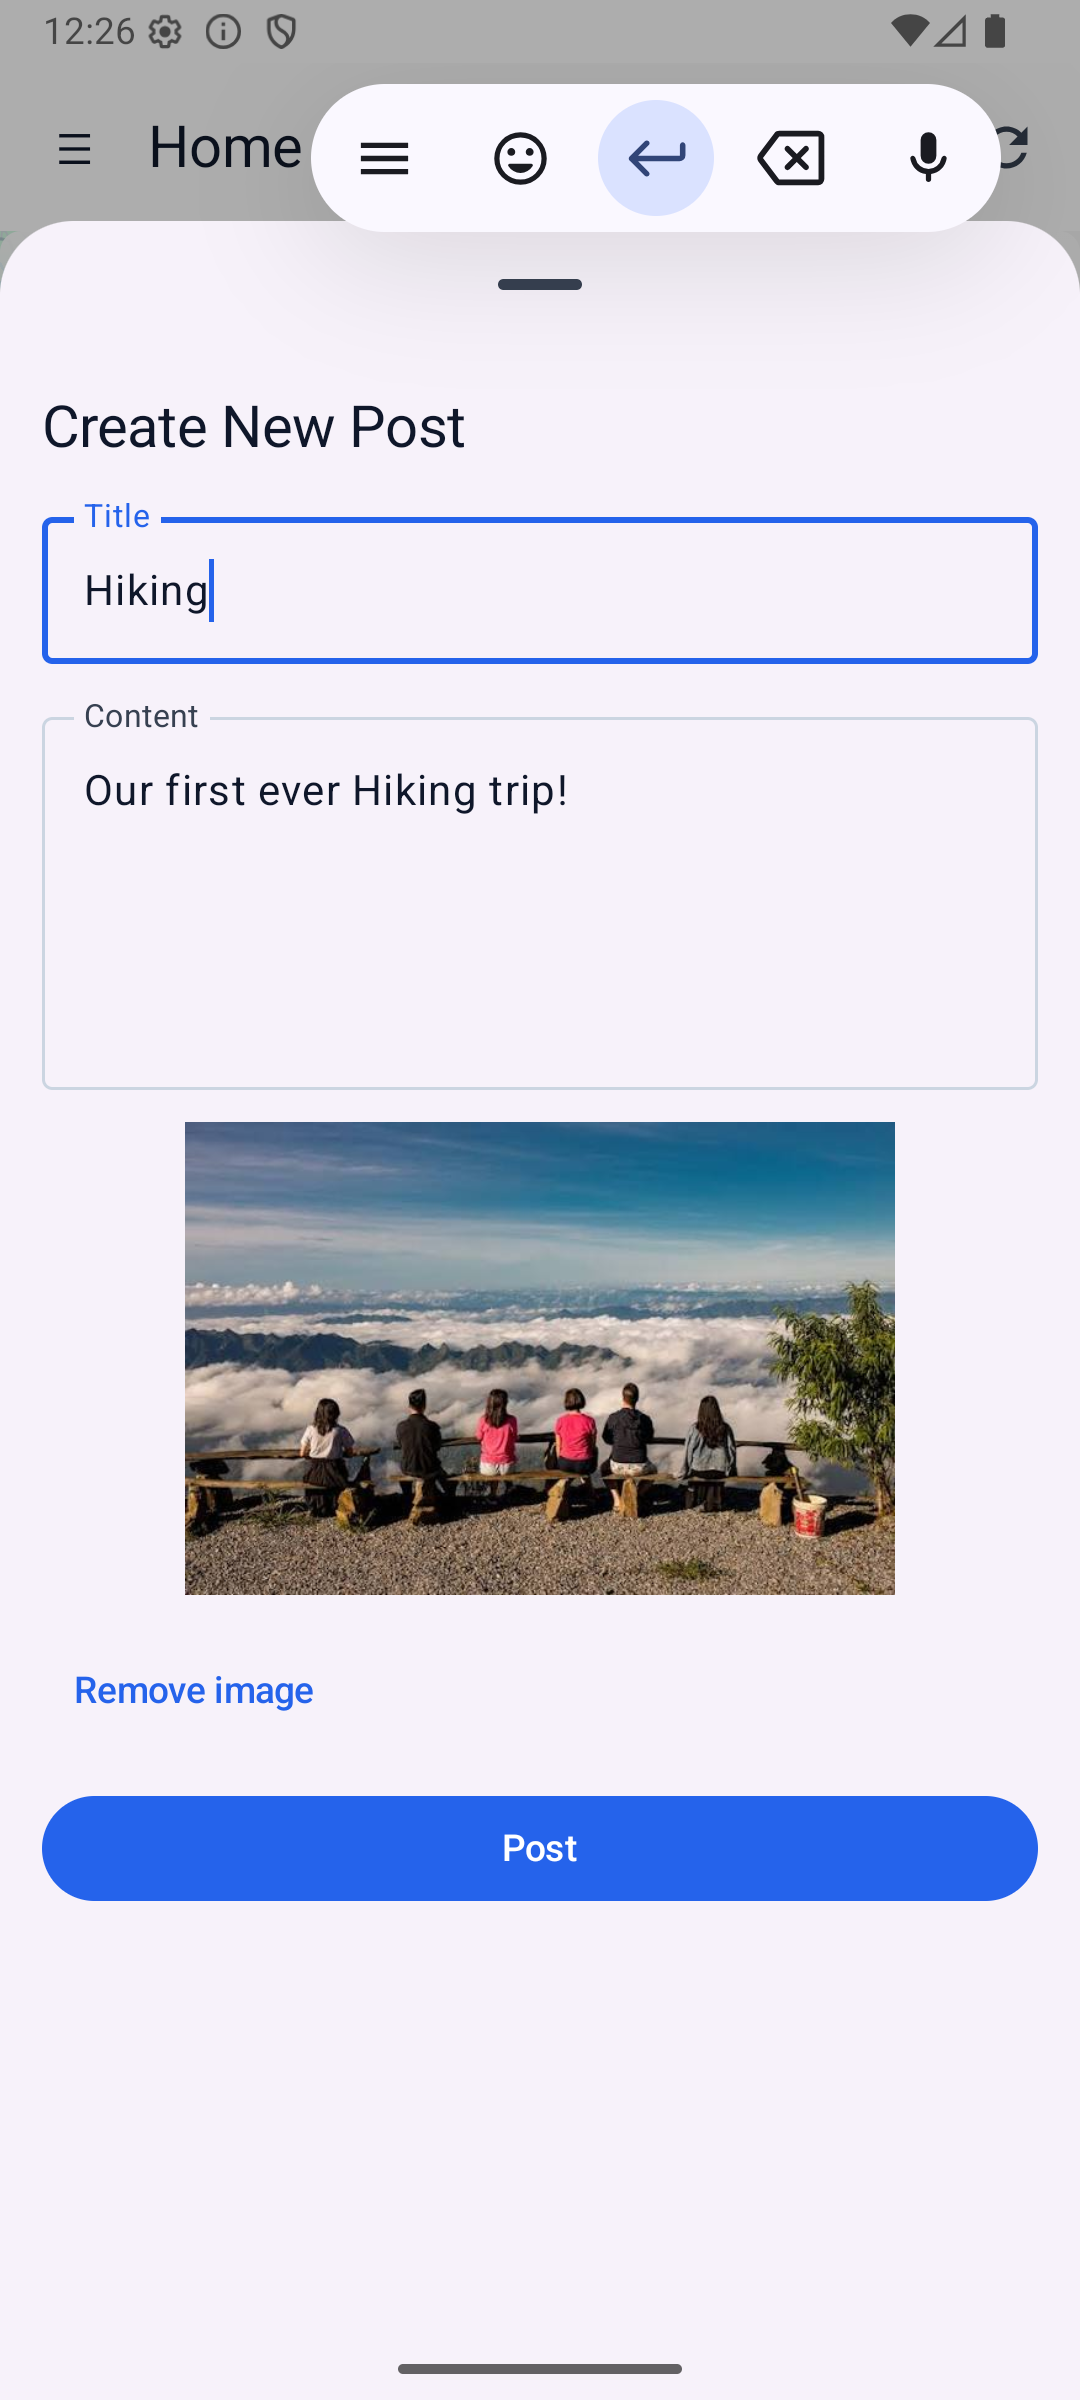Tap the bottom sheet drag handle
Viewport: 1080px width, 2400px height.
540,285
